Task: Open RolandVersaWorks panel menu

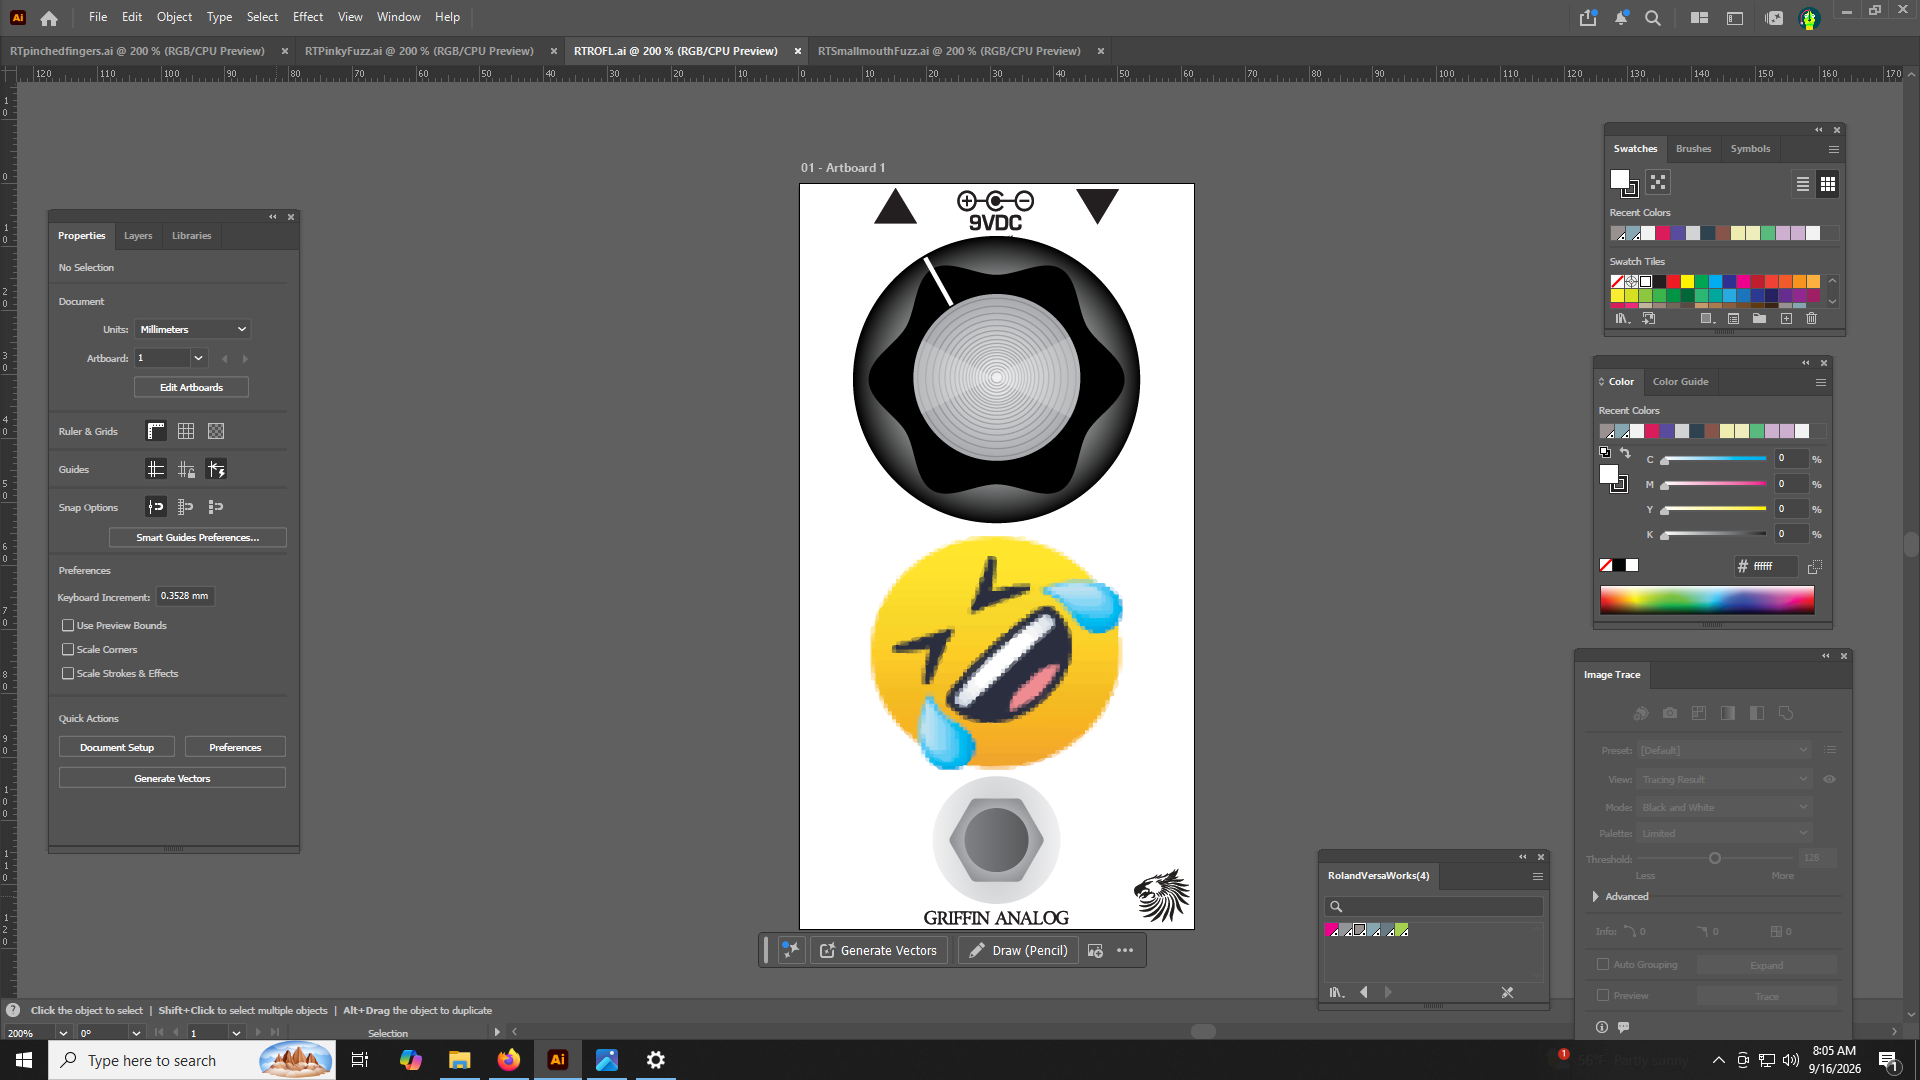Action: click(1538, 876)
